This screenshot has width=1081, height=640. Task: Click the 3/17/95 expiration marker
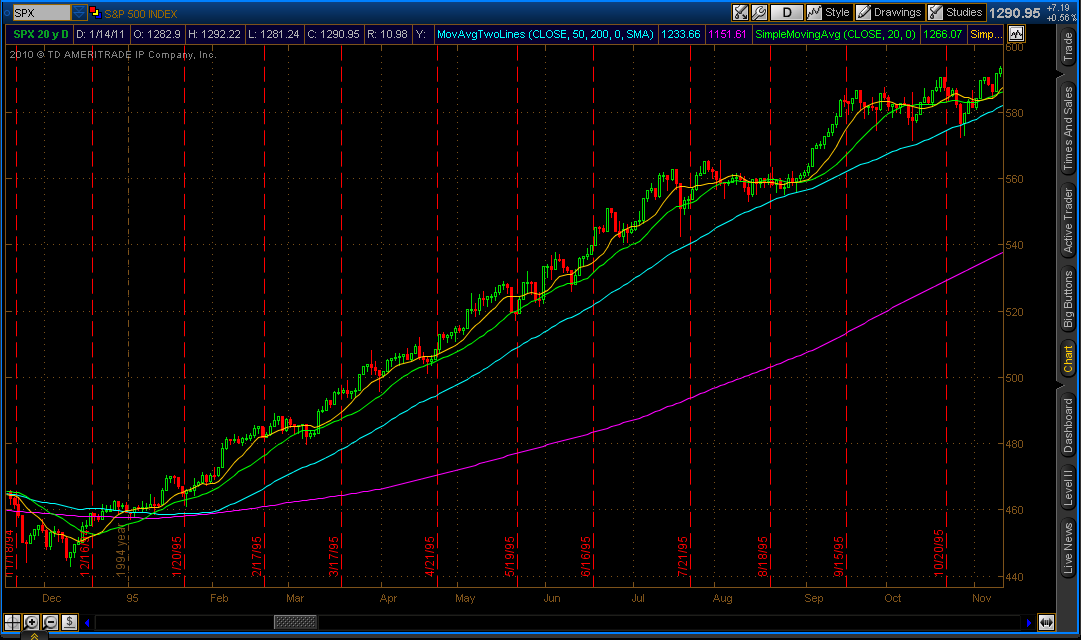pyautogui.click(x=334, y=557)
